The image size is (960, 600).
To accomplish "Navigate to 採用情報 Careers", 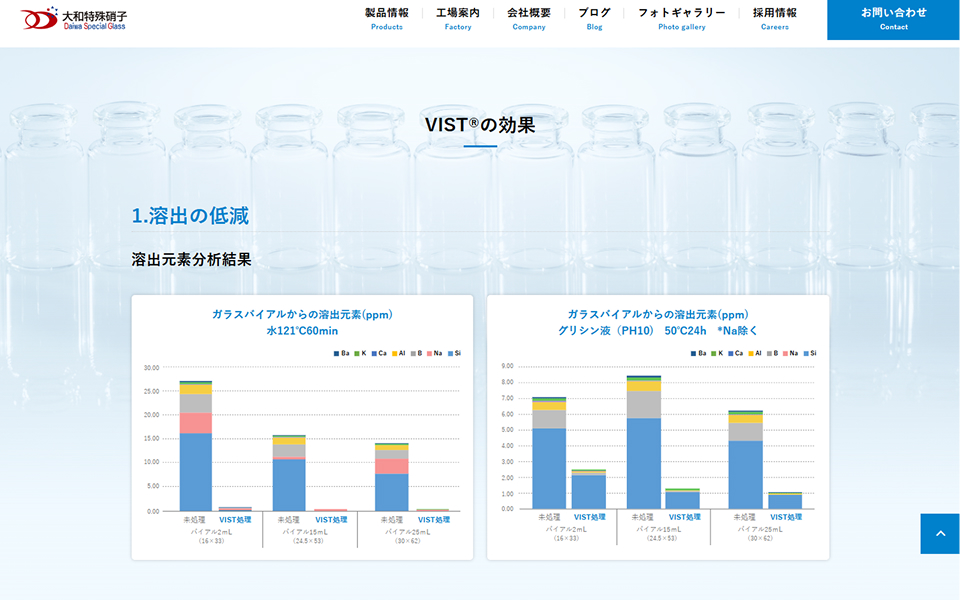I will tap(774, 18).
